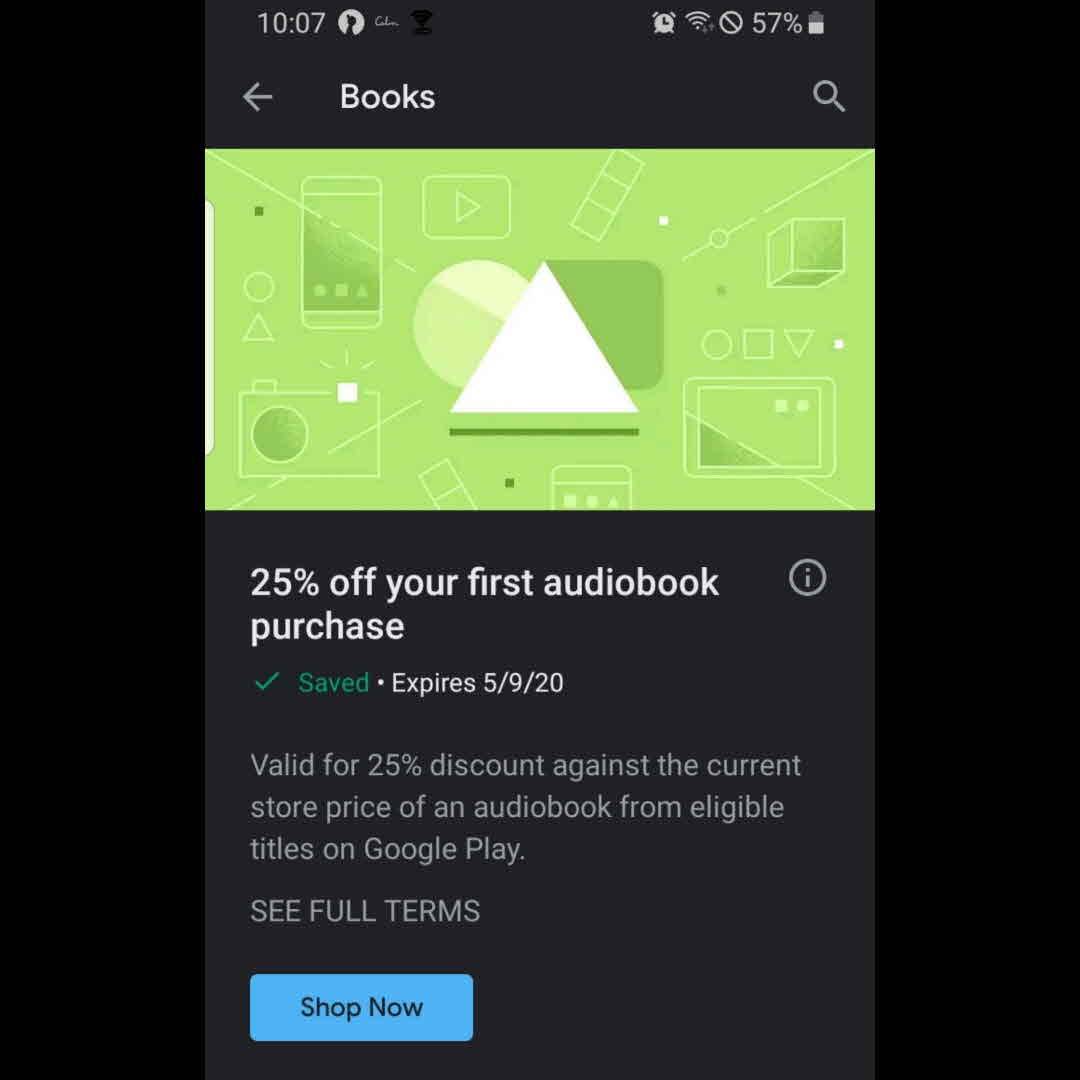Image resolution: width=1080 pixels, height=1080 pixels.
Task: Tap the first round notification icon
Action: click(x=351, y=23)
